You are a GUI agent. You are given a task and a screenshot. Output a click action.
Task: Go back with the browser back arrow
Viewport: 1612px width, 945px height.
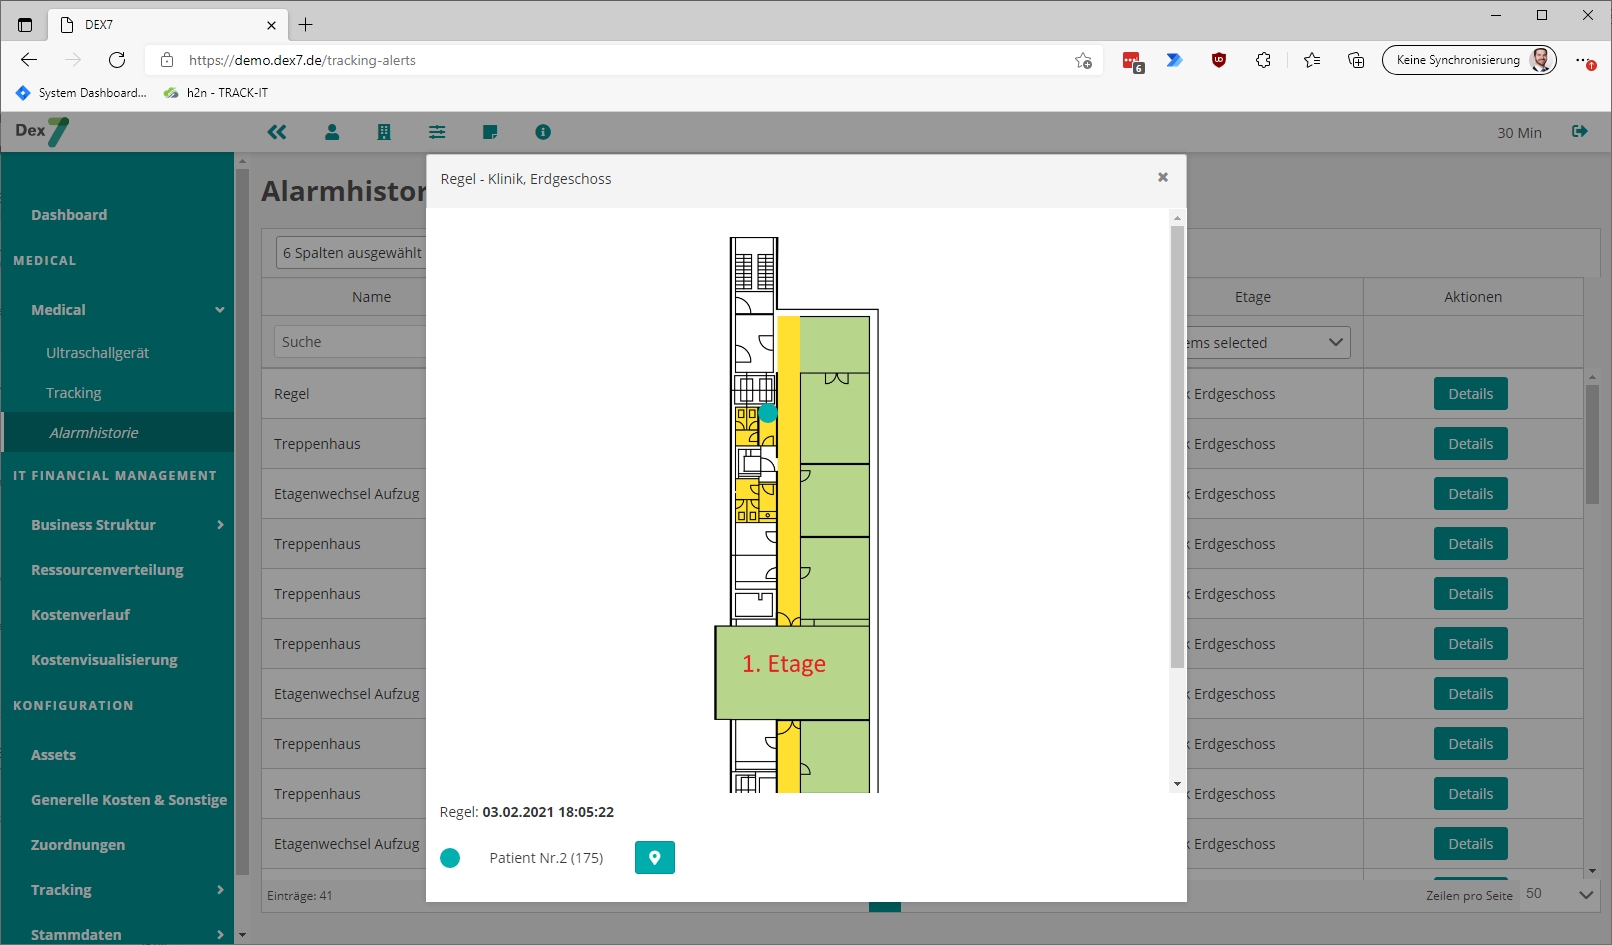point(29,60)
